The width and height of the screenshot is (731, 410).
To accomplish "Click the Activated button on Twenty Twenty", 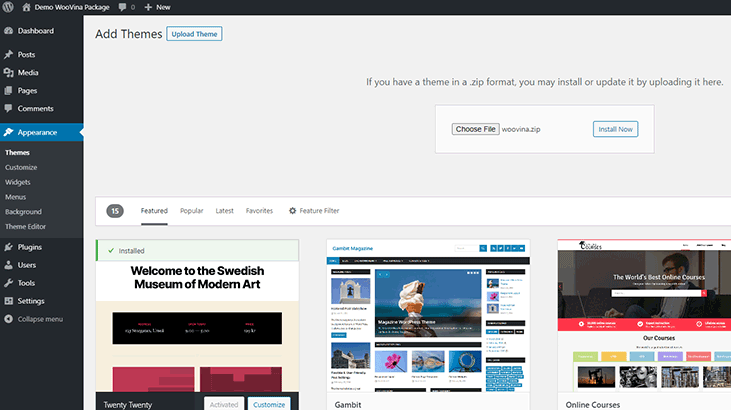I will click(224, 404).
